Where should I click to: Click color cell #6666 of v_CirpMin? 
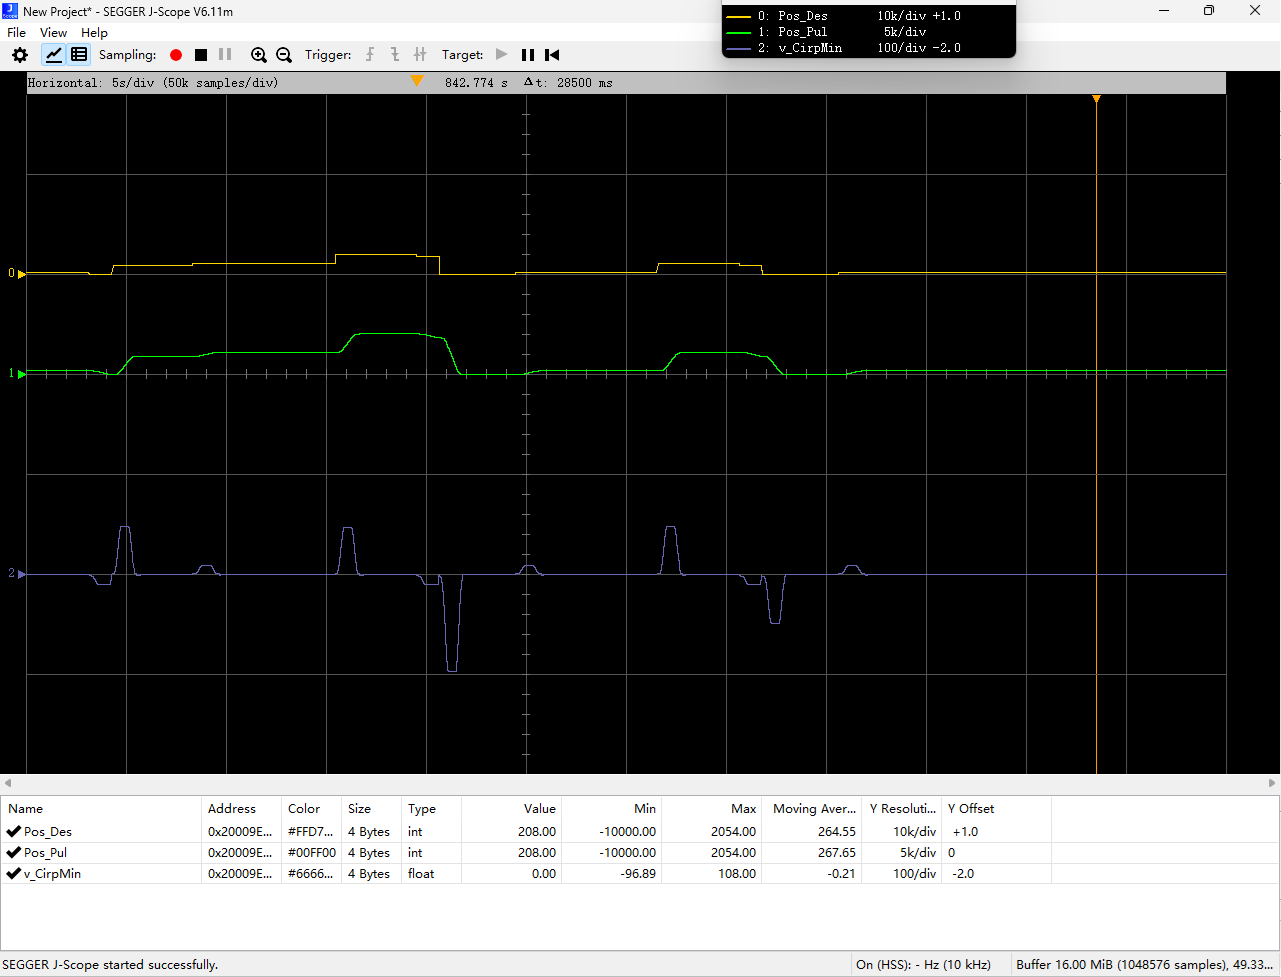[x=311, y=873]
